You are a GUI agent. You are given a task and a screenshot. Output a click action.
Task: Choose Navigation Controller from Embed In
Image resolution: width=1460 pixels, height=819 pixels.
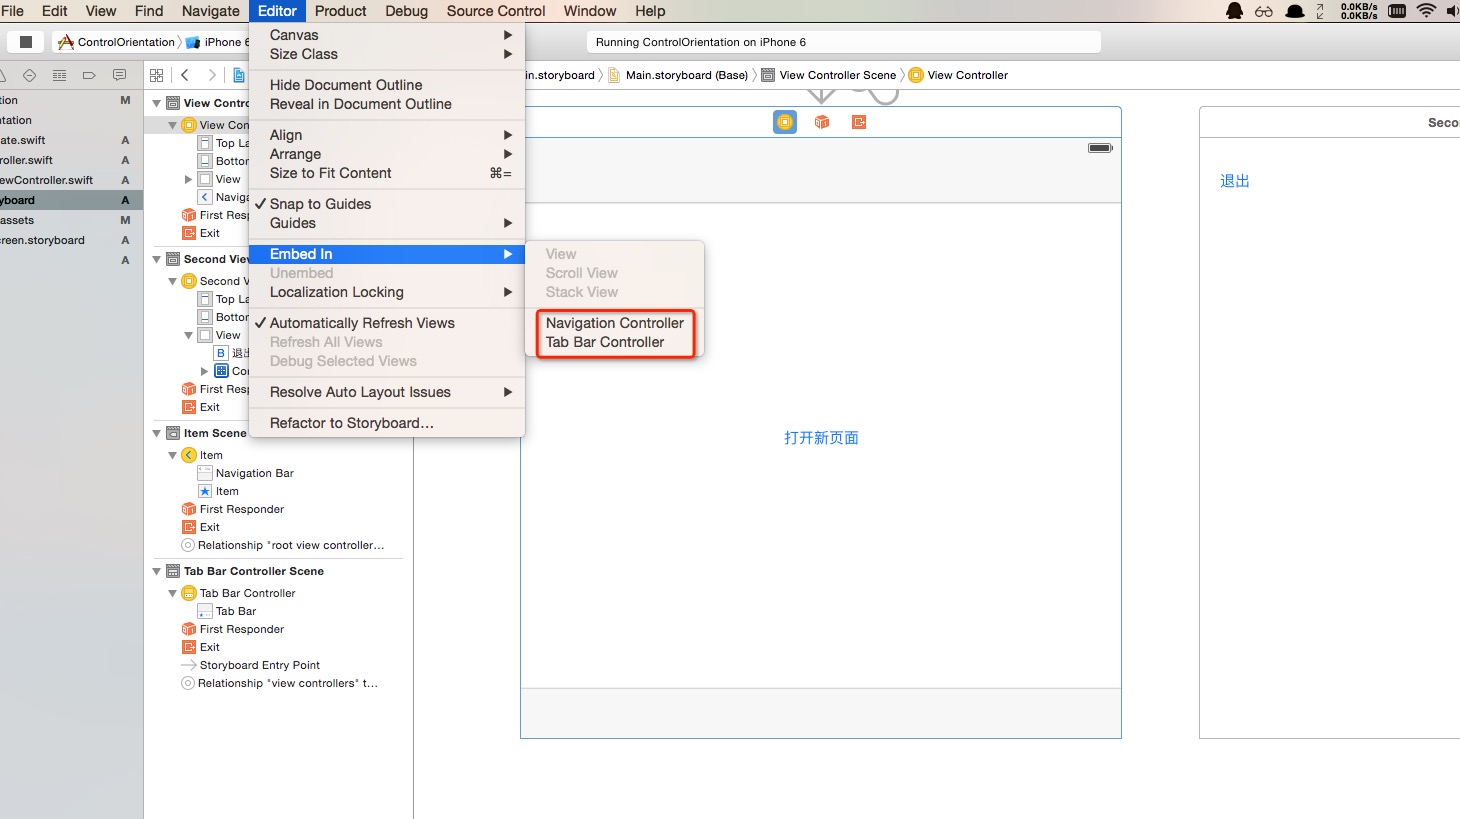614,323
